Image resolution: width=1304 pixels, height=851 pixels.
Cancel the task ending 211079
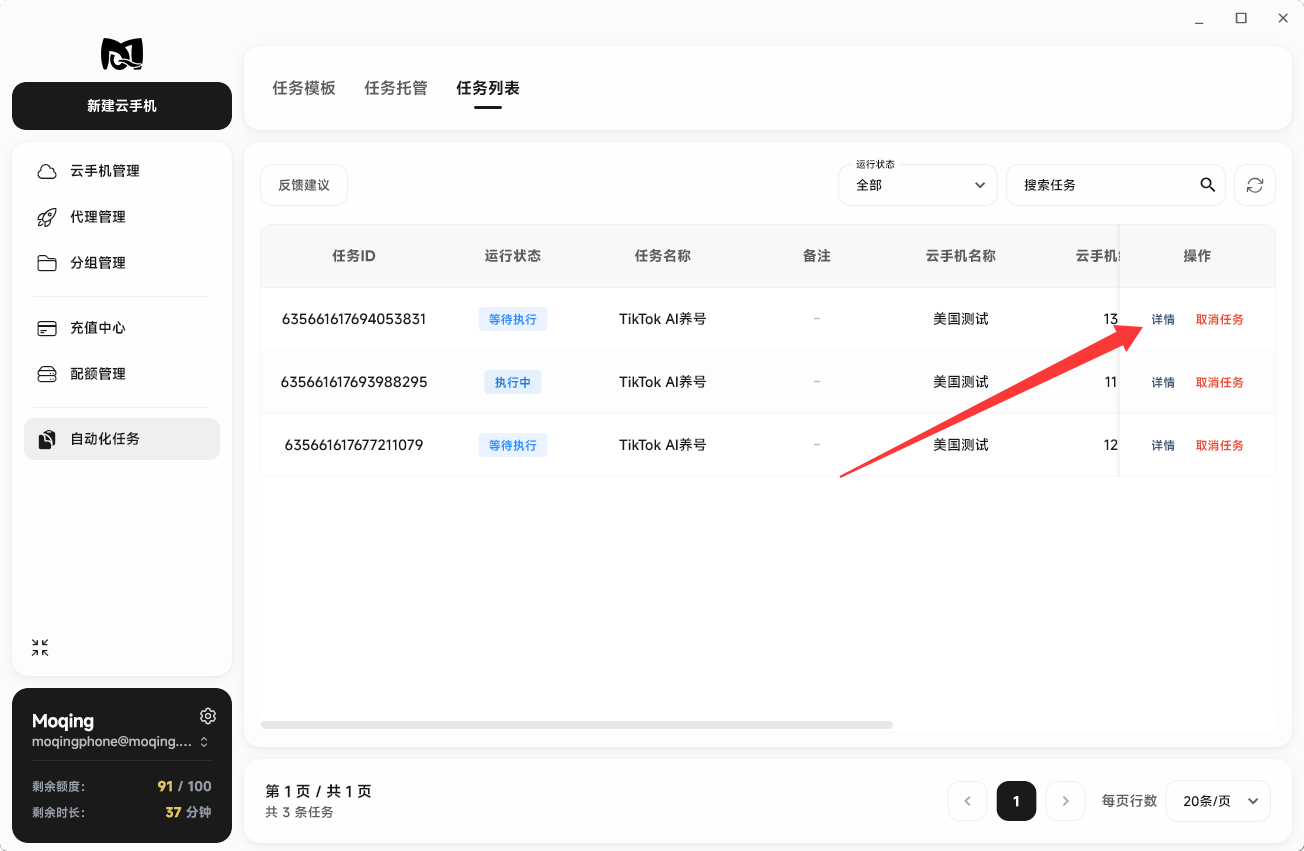(1220, 446)
